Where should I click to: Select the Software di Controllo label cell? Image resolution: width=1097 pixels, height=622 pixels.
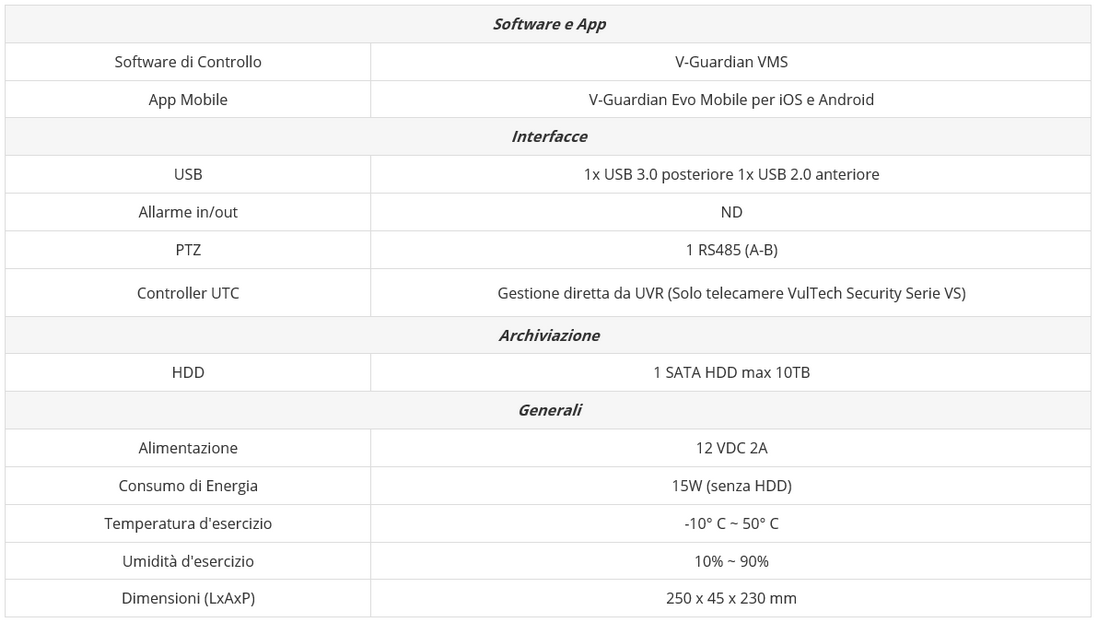[188, 62]
